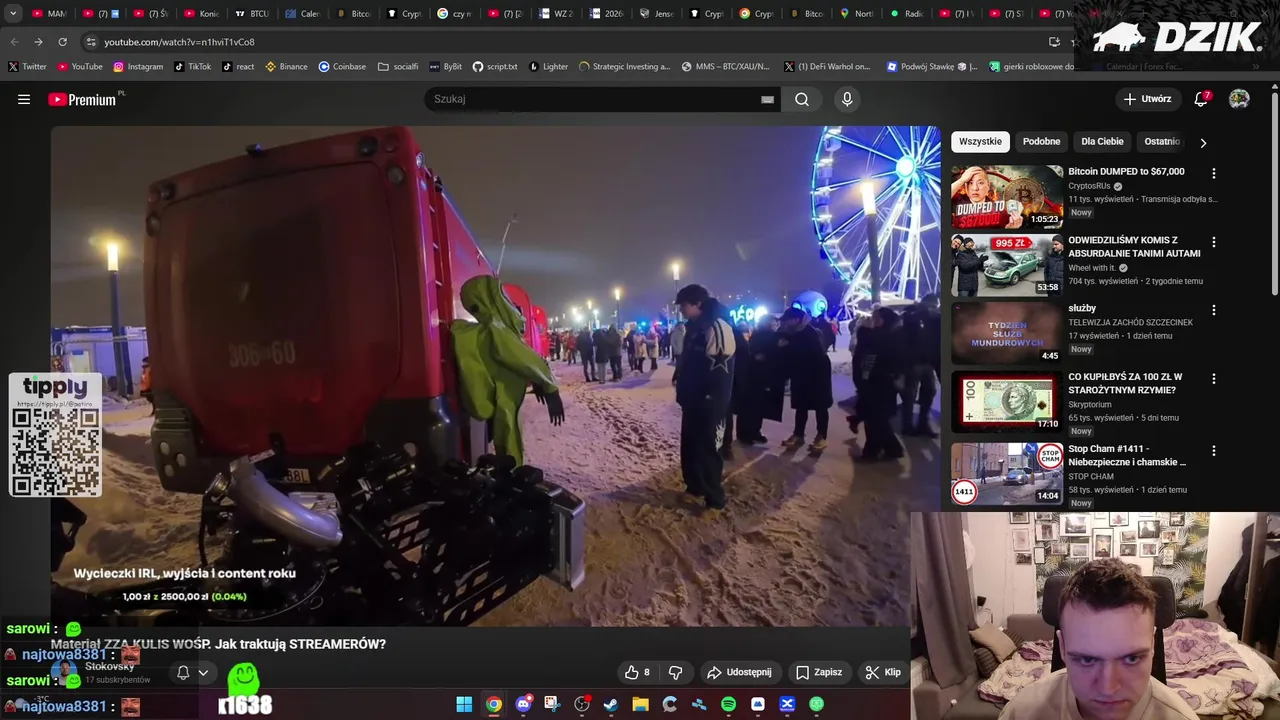Image resolution: width=1280 pixels, height=720 pixels.
Task: Open the CryptosRUs channel name
Action: pos(1090,186)
